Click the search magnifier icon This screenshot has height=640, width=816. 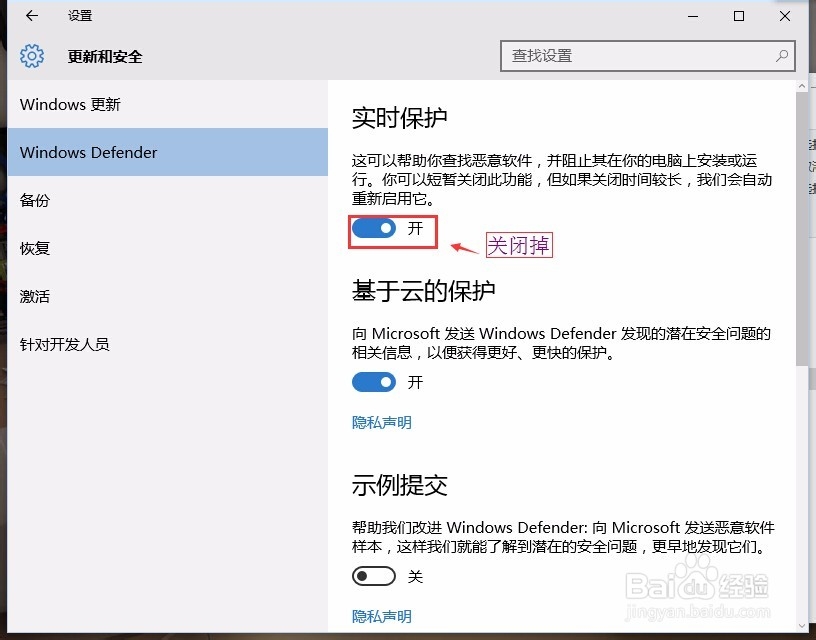click(782, 56)
